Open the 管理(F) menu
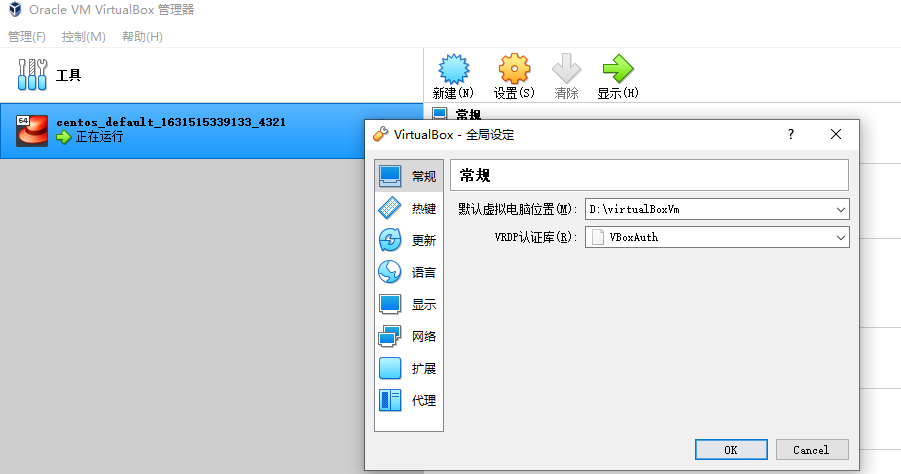Screen dimensions: 901x474 pos(26,37)
